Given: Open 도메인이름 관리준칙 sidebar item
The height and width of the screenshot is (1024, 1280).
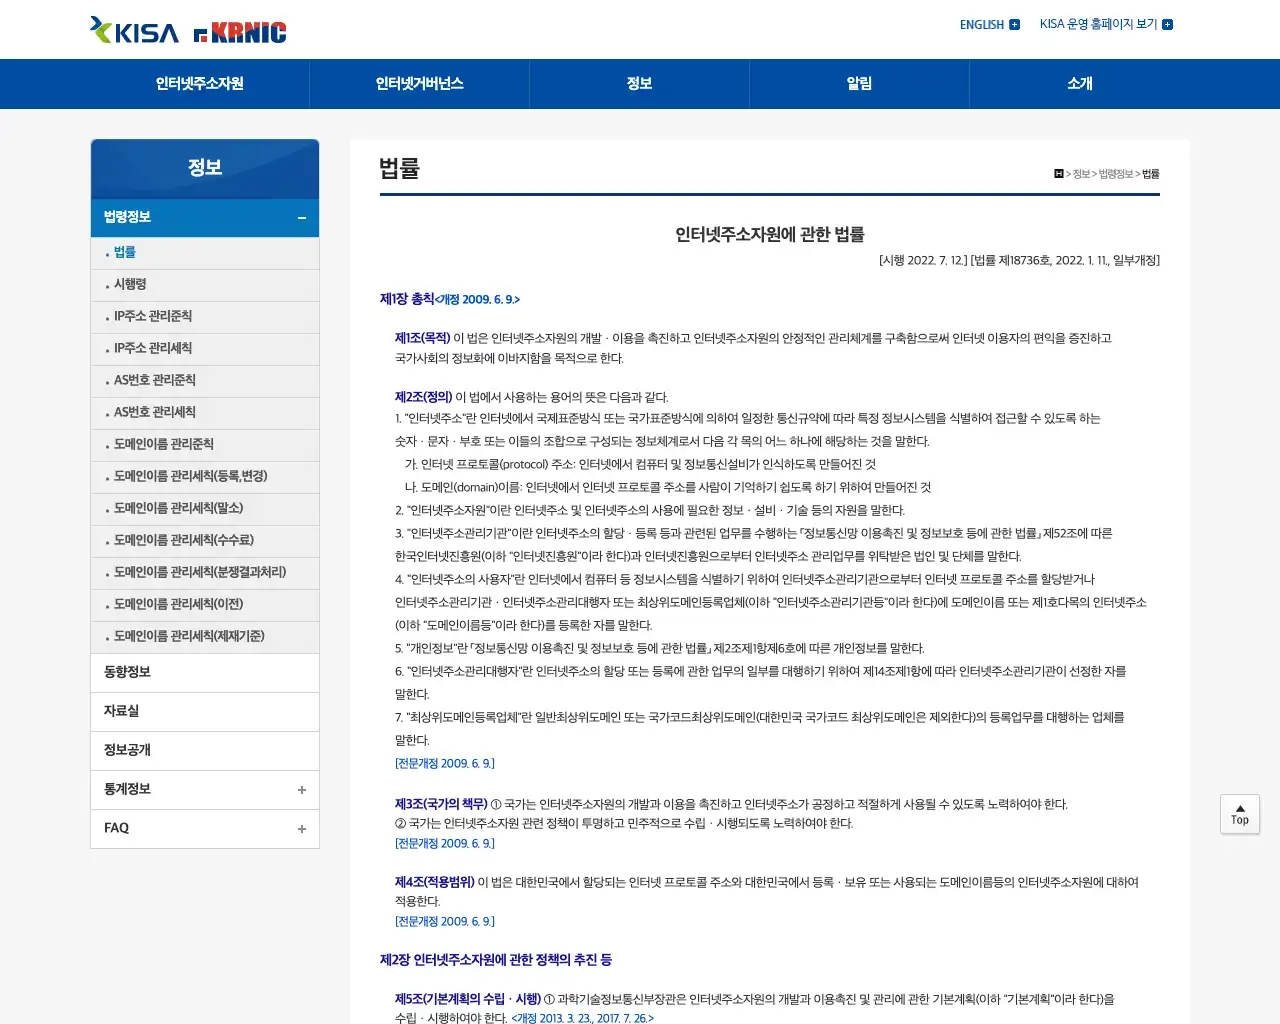Looking at the screenshot, I should point(205,445).
